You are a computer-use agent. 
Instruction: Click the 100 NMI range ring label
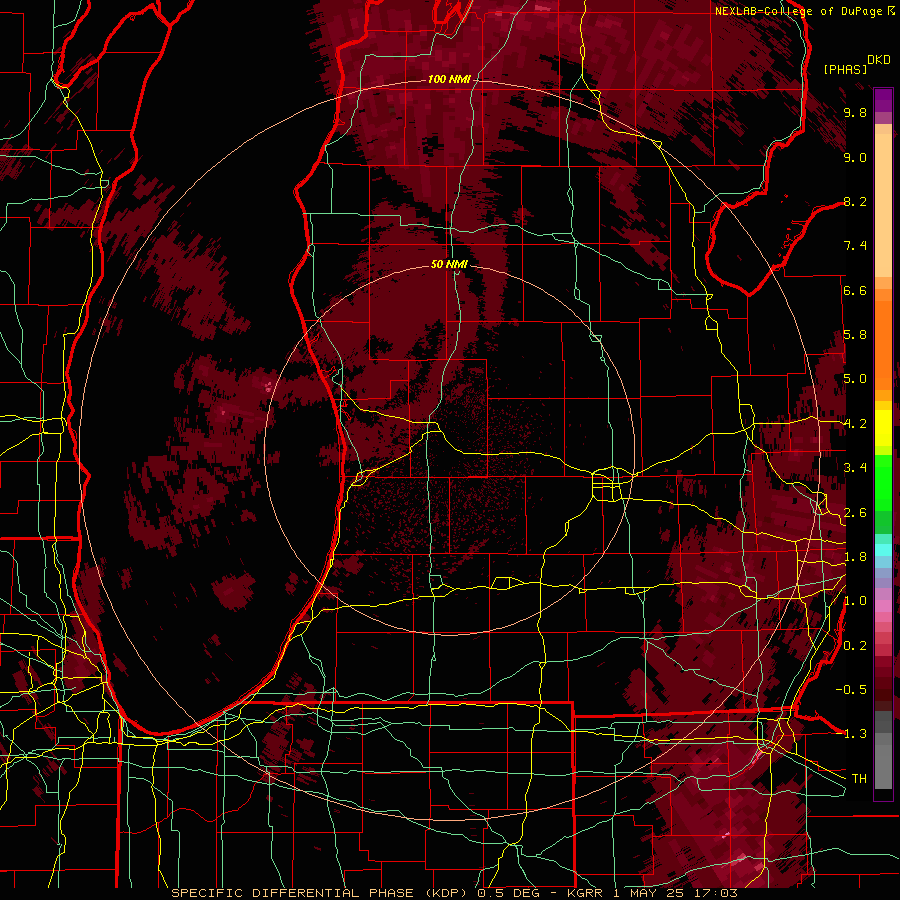point(449,79)
